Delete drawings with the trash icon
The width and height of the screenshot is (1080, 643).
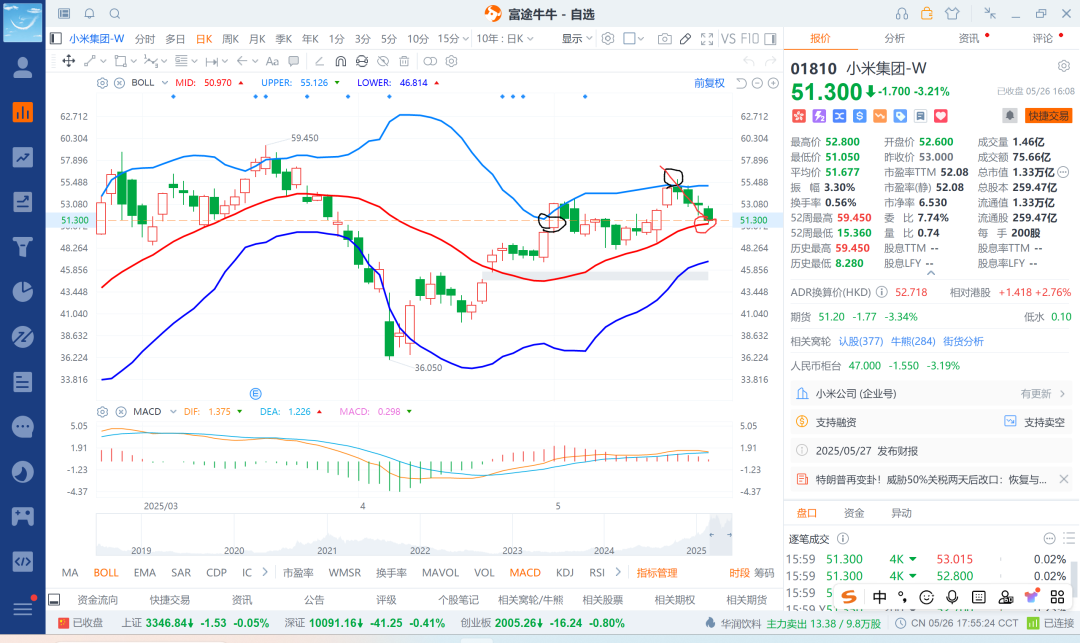tap(404, 61)
